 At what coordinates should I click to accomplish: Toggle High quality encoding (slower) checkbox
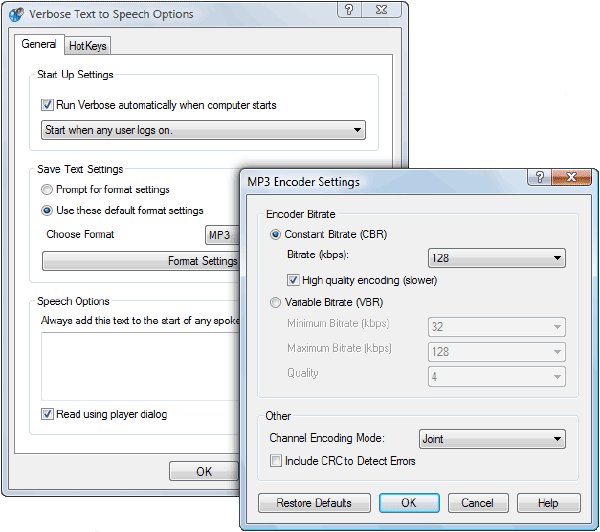(293, 280)
